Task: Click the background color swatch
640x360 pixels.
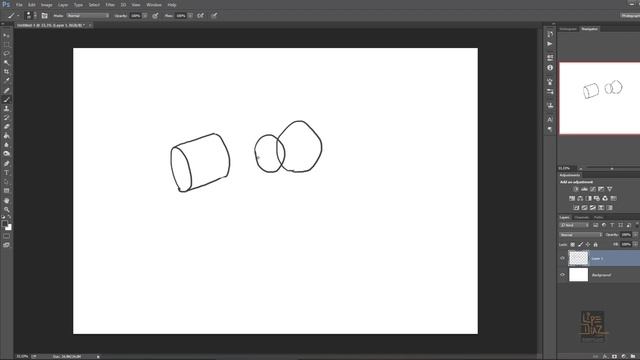Action: point(9,228)
